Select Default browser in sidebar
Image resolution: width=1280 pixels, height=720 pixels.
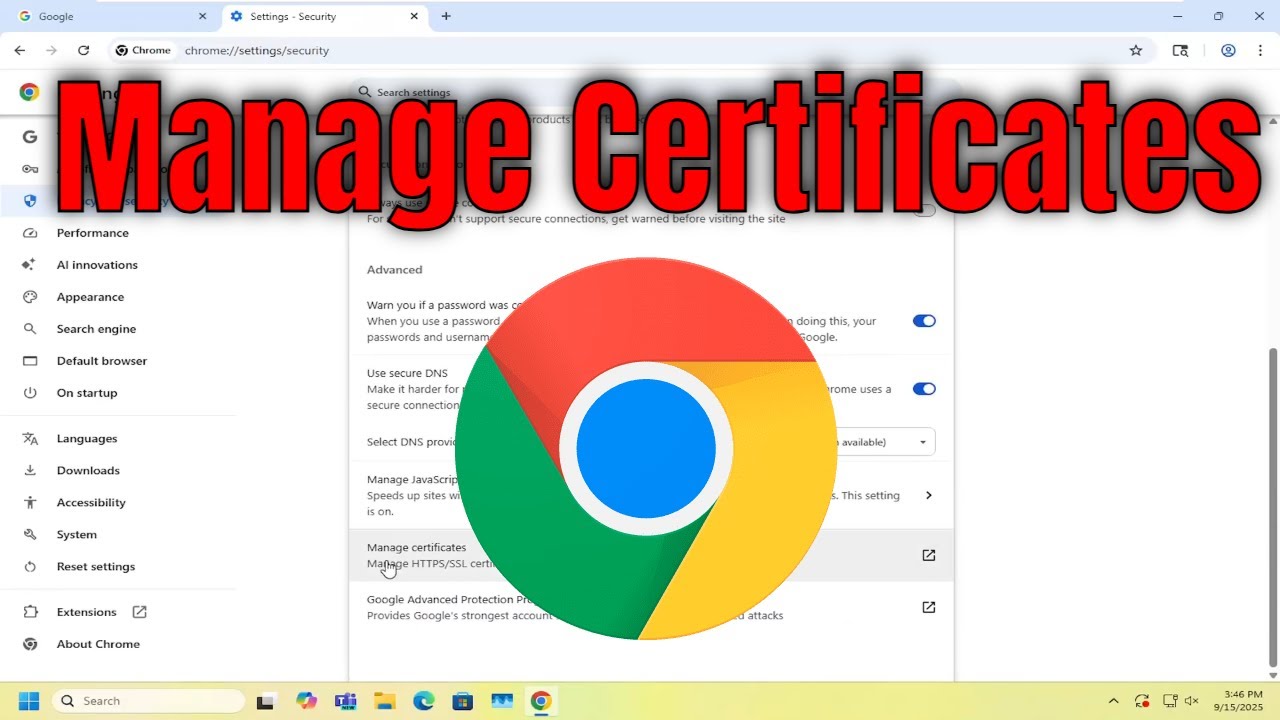point(101,361)
